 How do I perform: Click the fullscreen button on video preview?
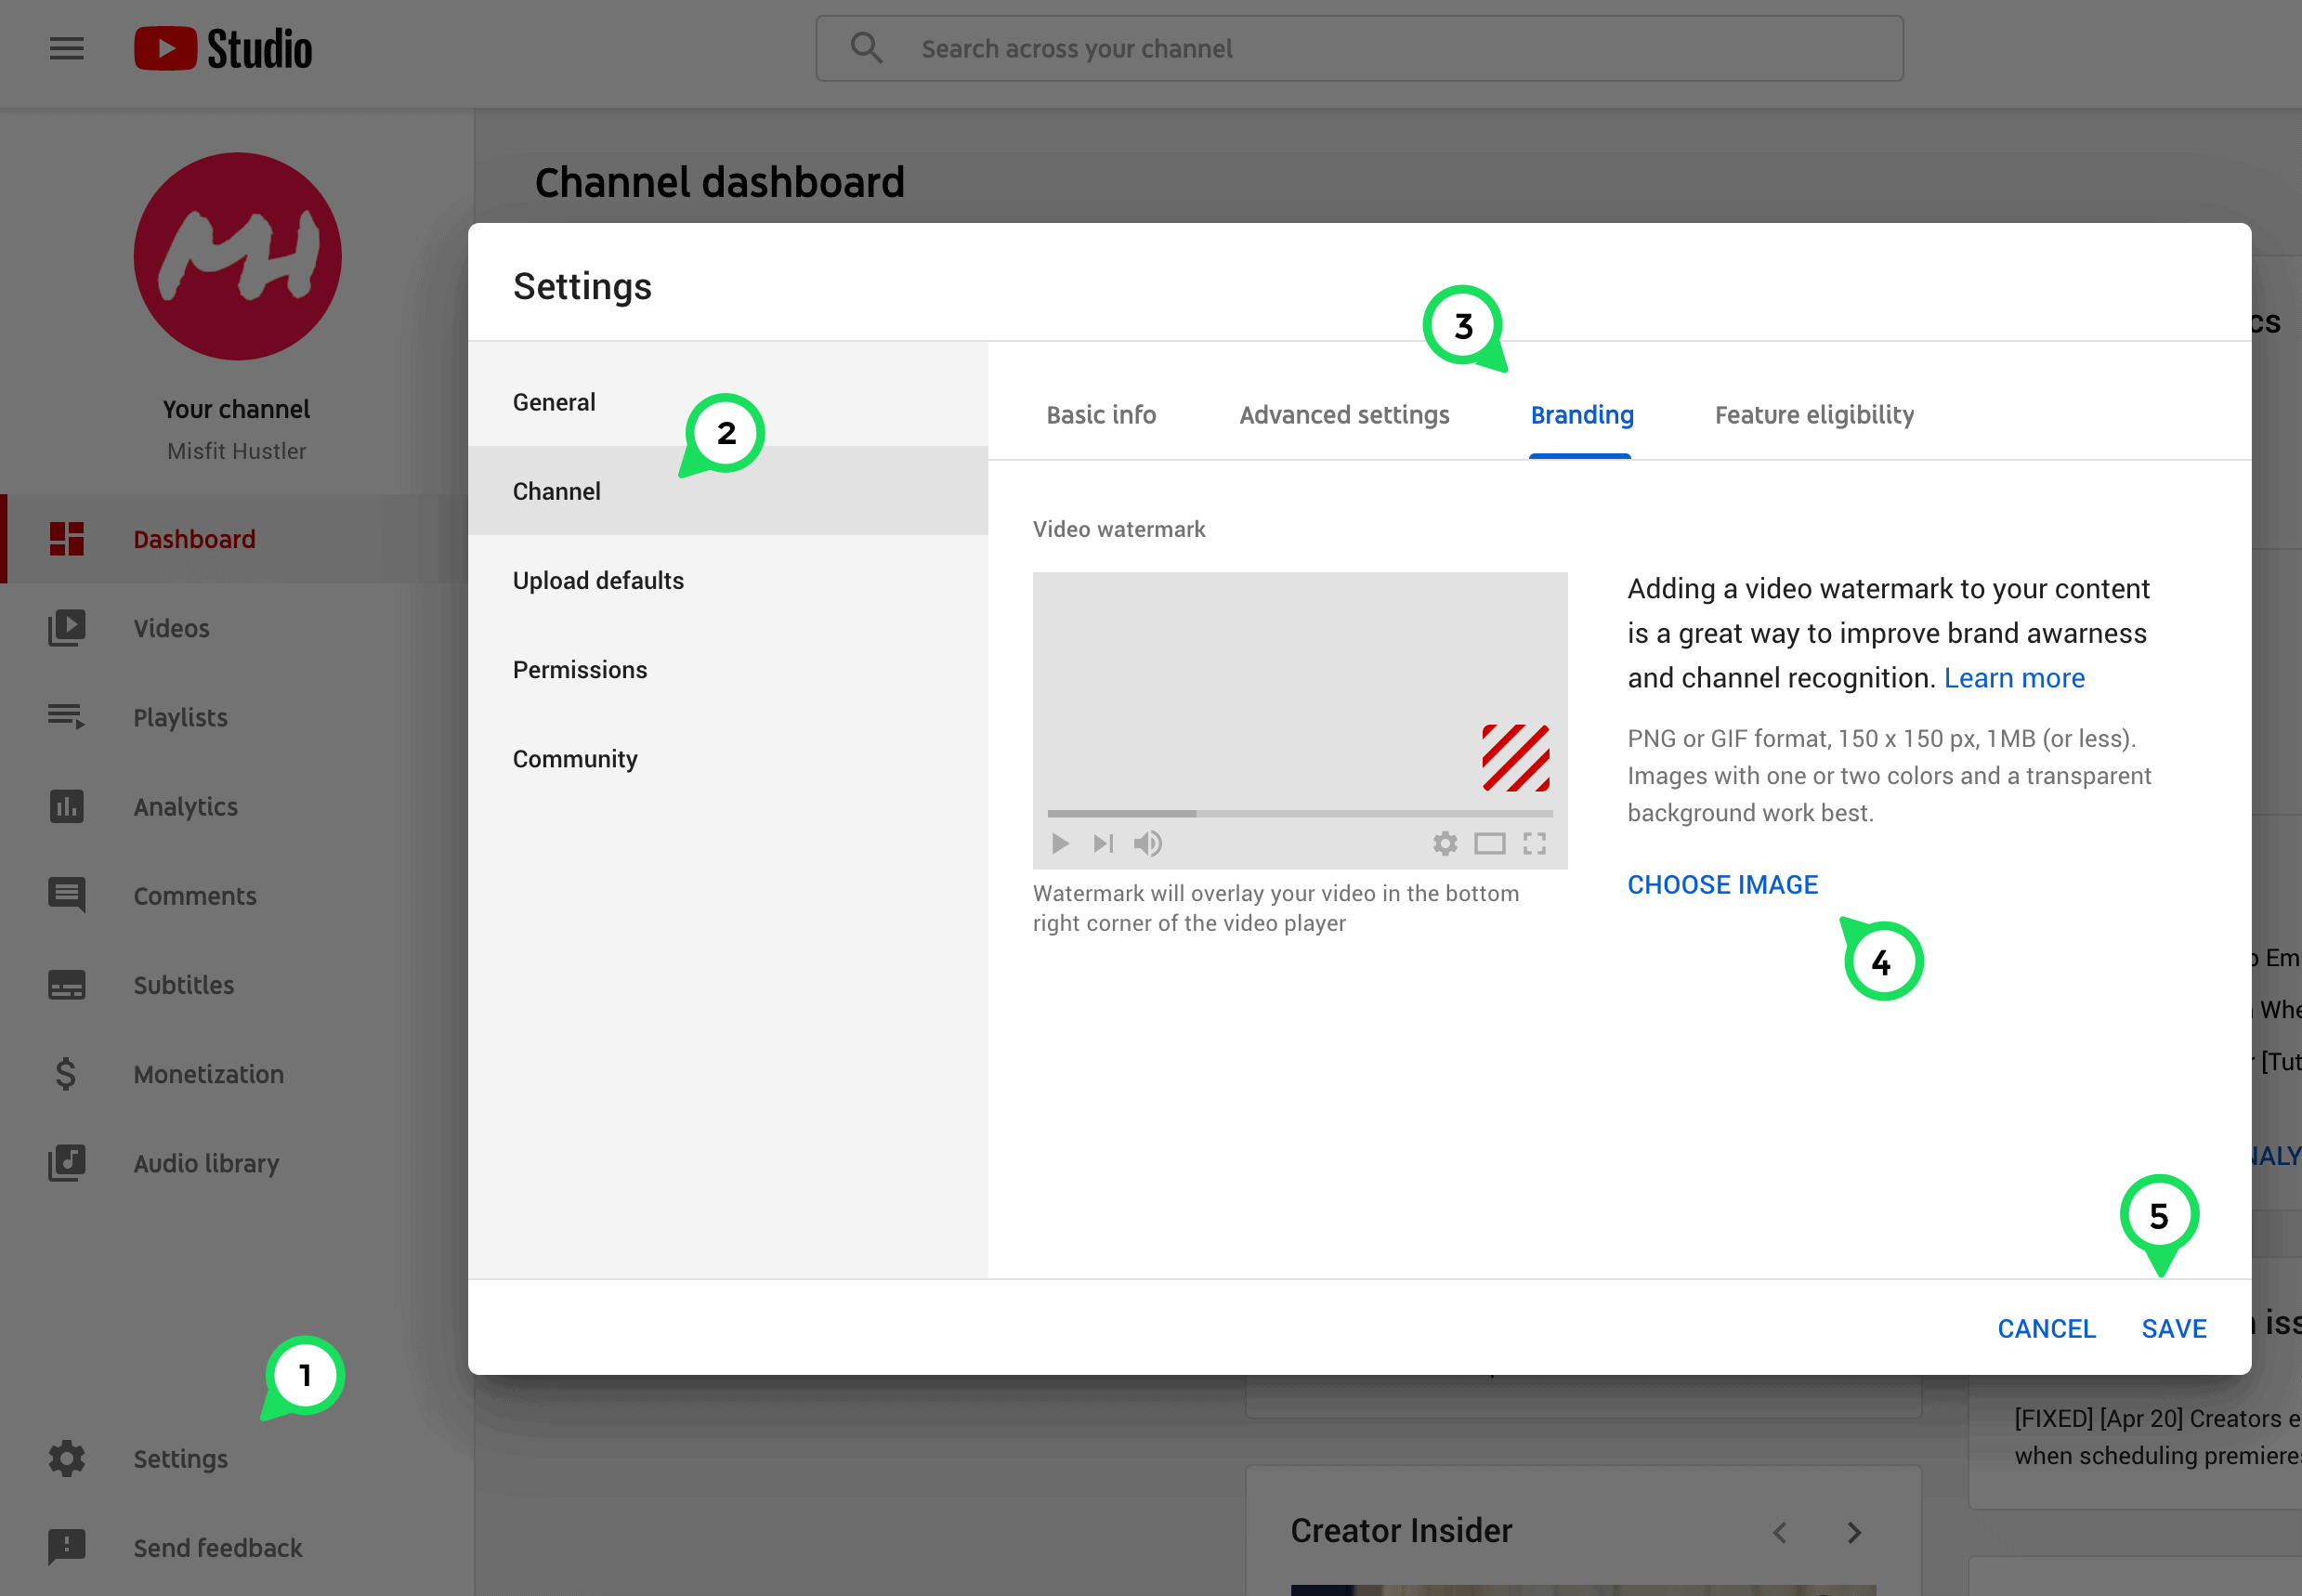(x=1536, y=844)
